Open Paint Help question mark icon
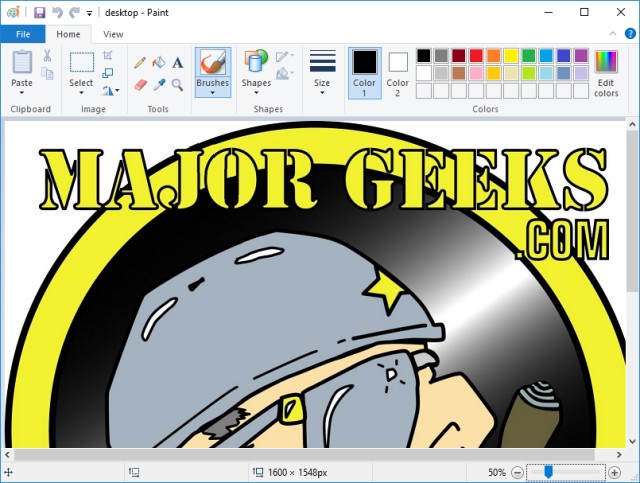Viewport: 640px width, 483px height. (x=630, y=33)
